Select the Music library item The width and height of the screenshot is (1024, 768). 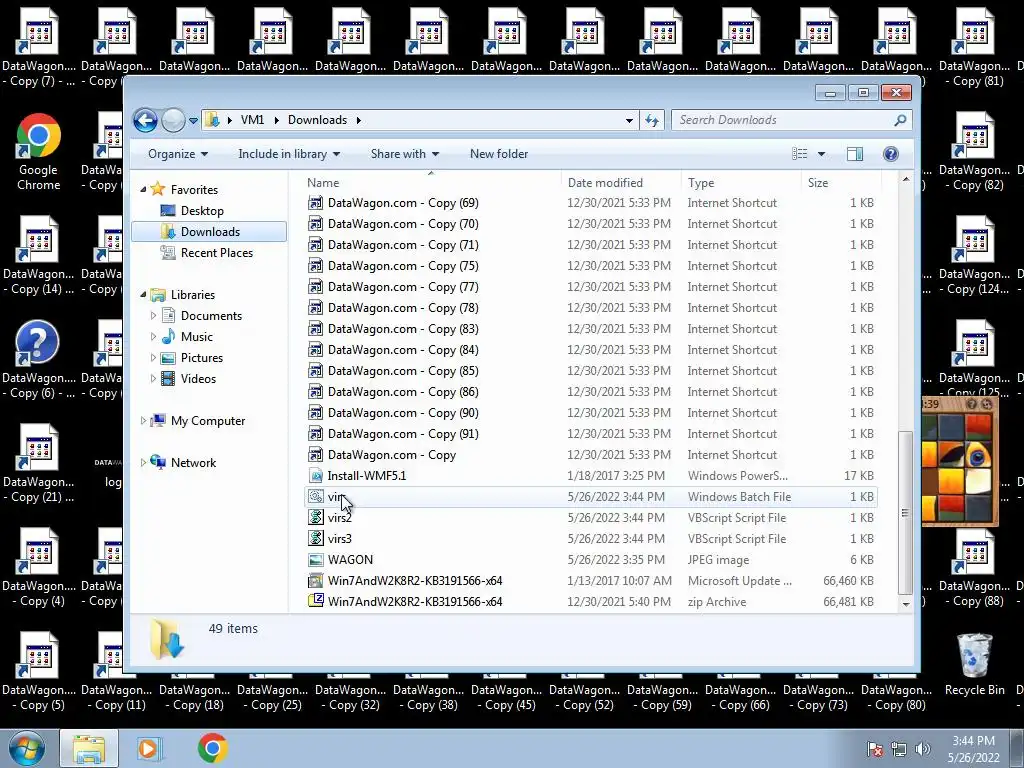pos(196,337)
